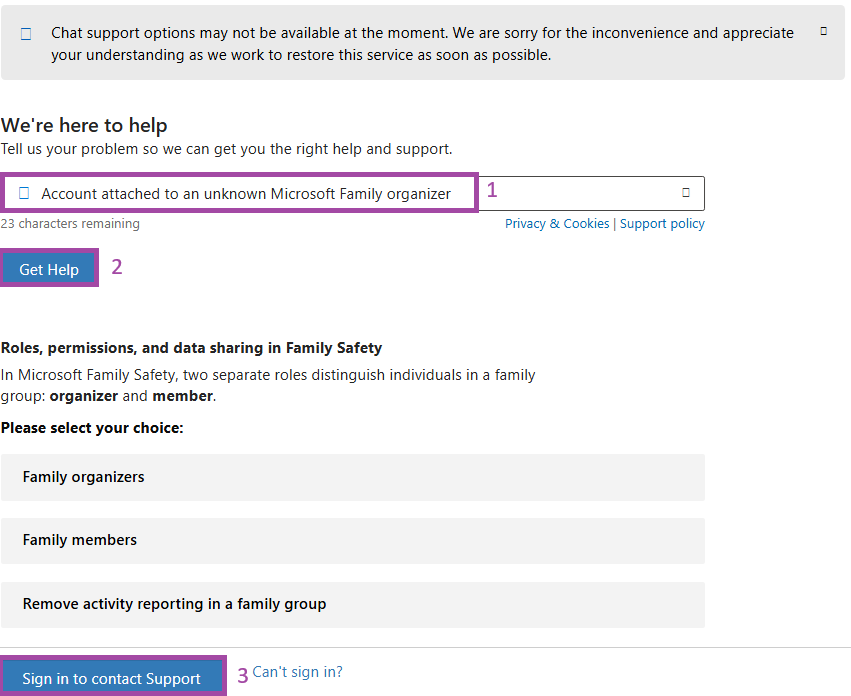Clear the typed problem text using the field's icon

click(x=685, y=193)
